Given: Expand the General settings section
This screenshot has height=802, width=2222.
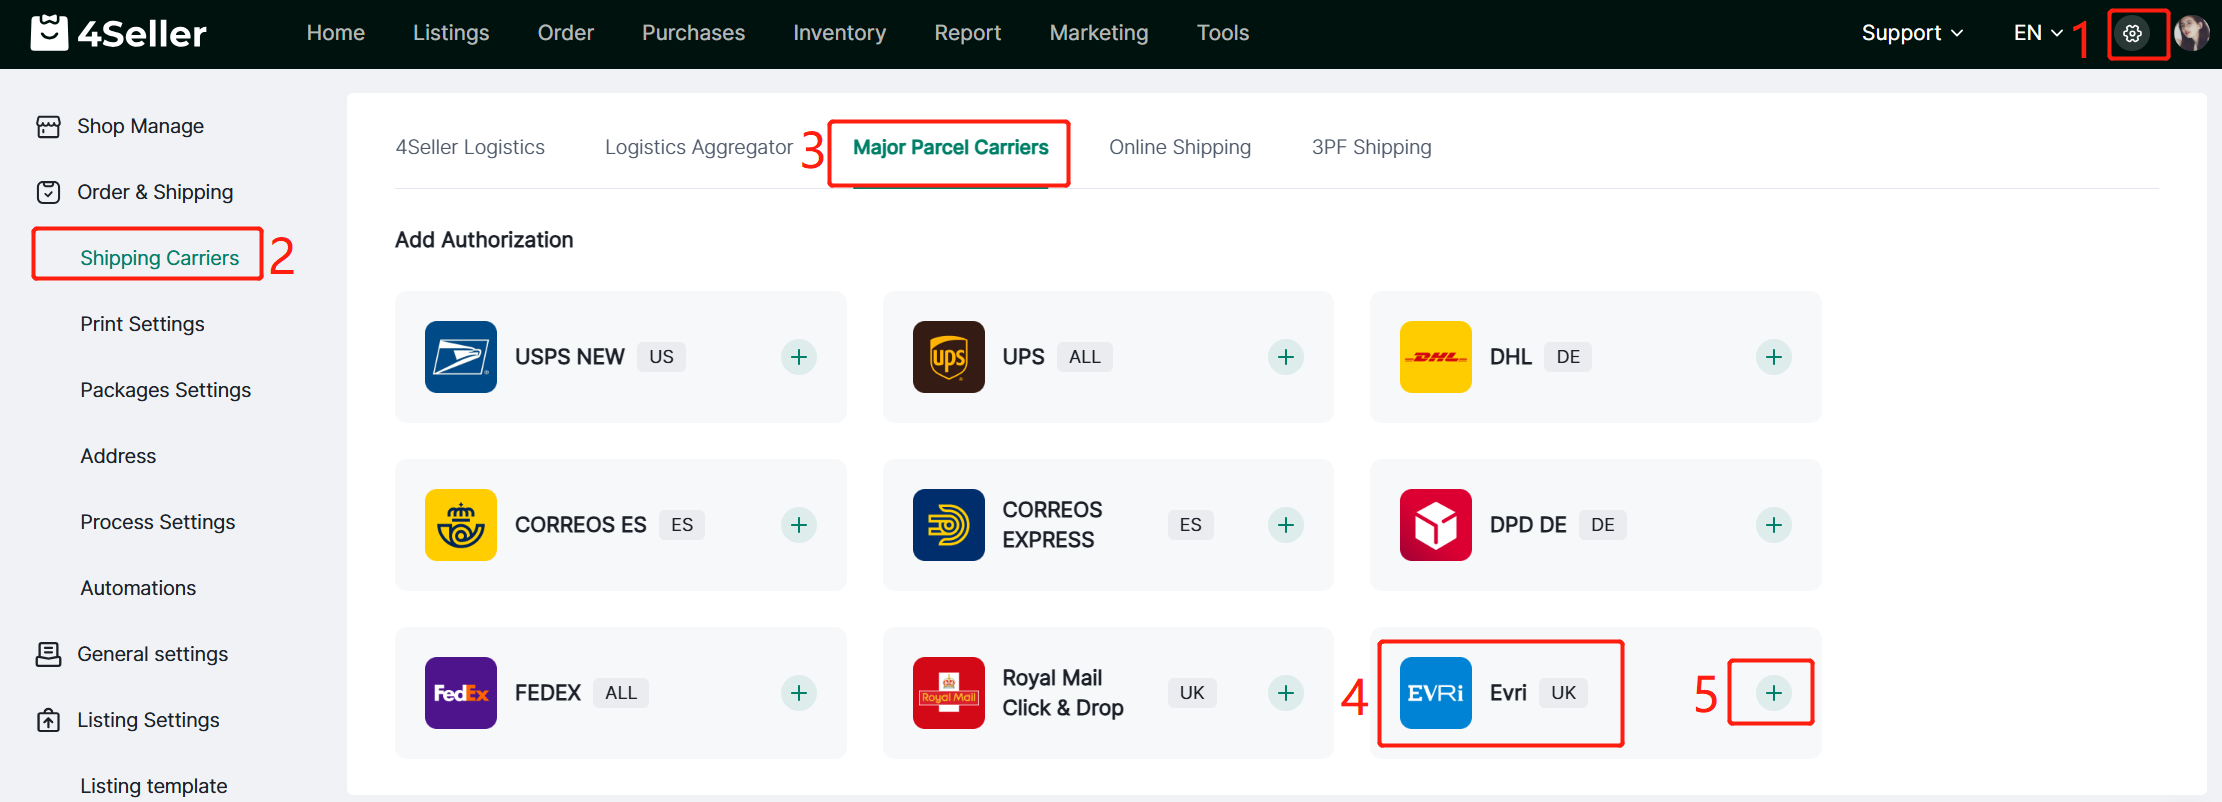Looking at the screenshot, I should click(x=152, y=654).
